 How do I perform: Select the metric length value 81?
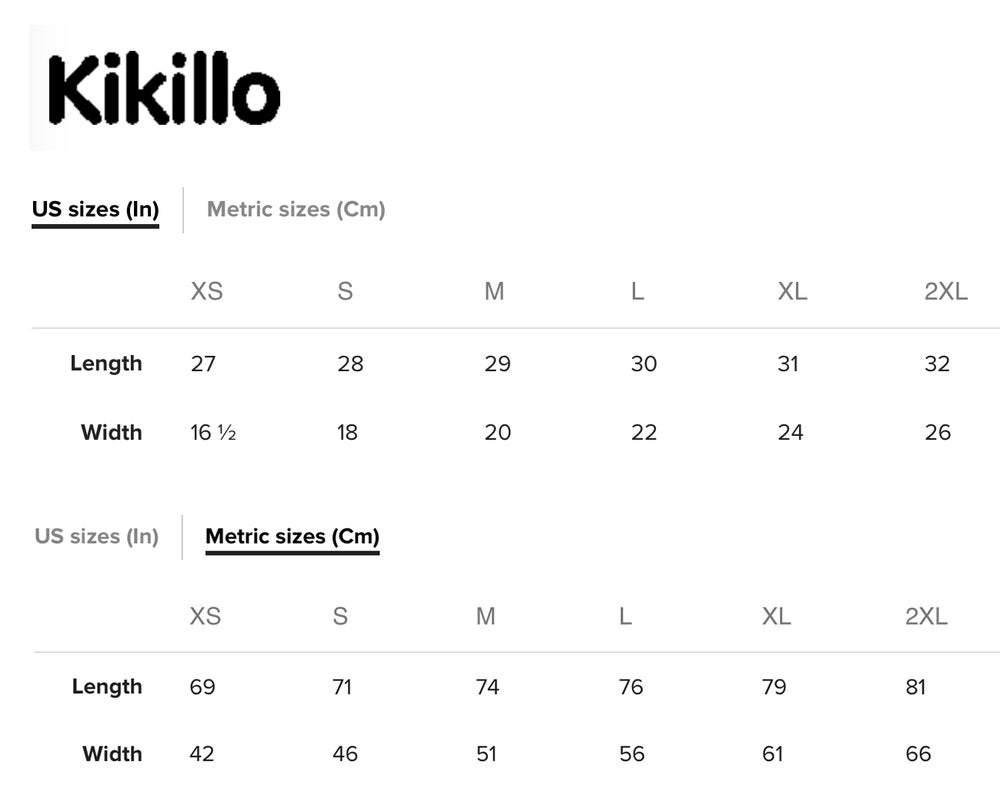(x=915, y=687)
